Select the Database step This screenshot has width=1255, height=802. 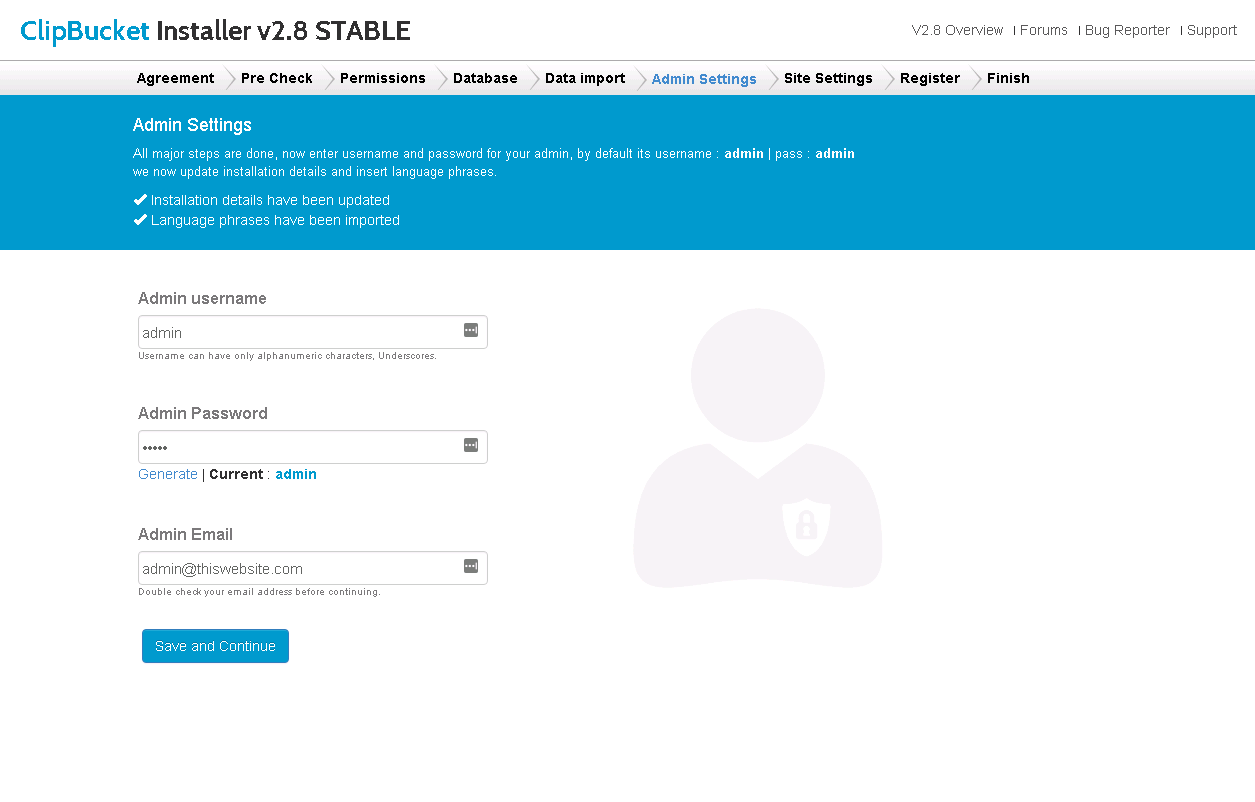tap(485, 78)
